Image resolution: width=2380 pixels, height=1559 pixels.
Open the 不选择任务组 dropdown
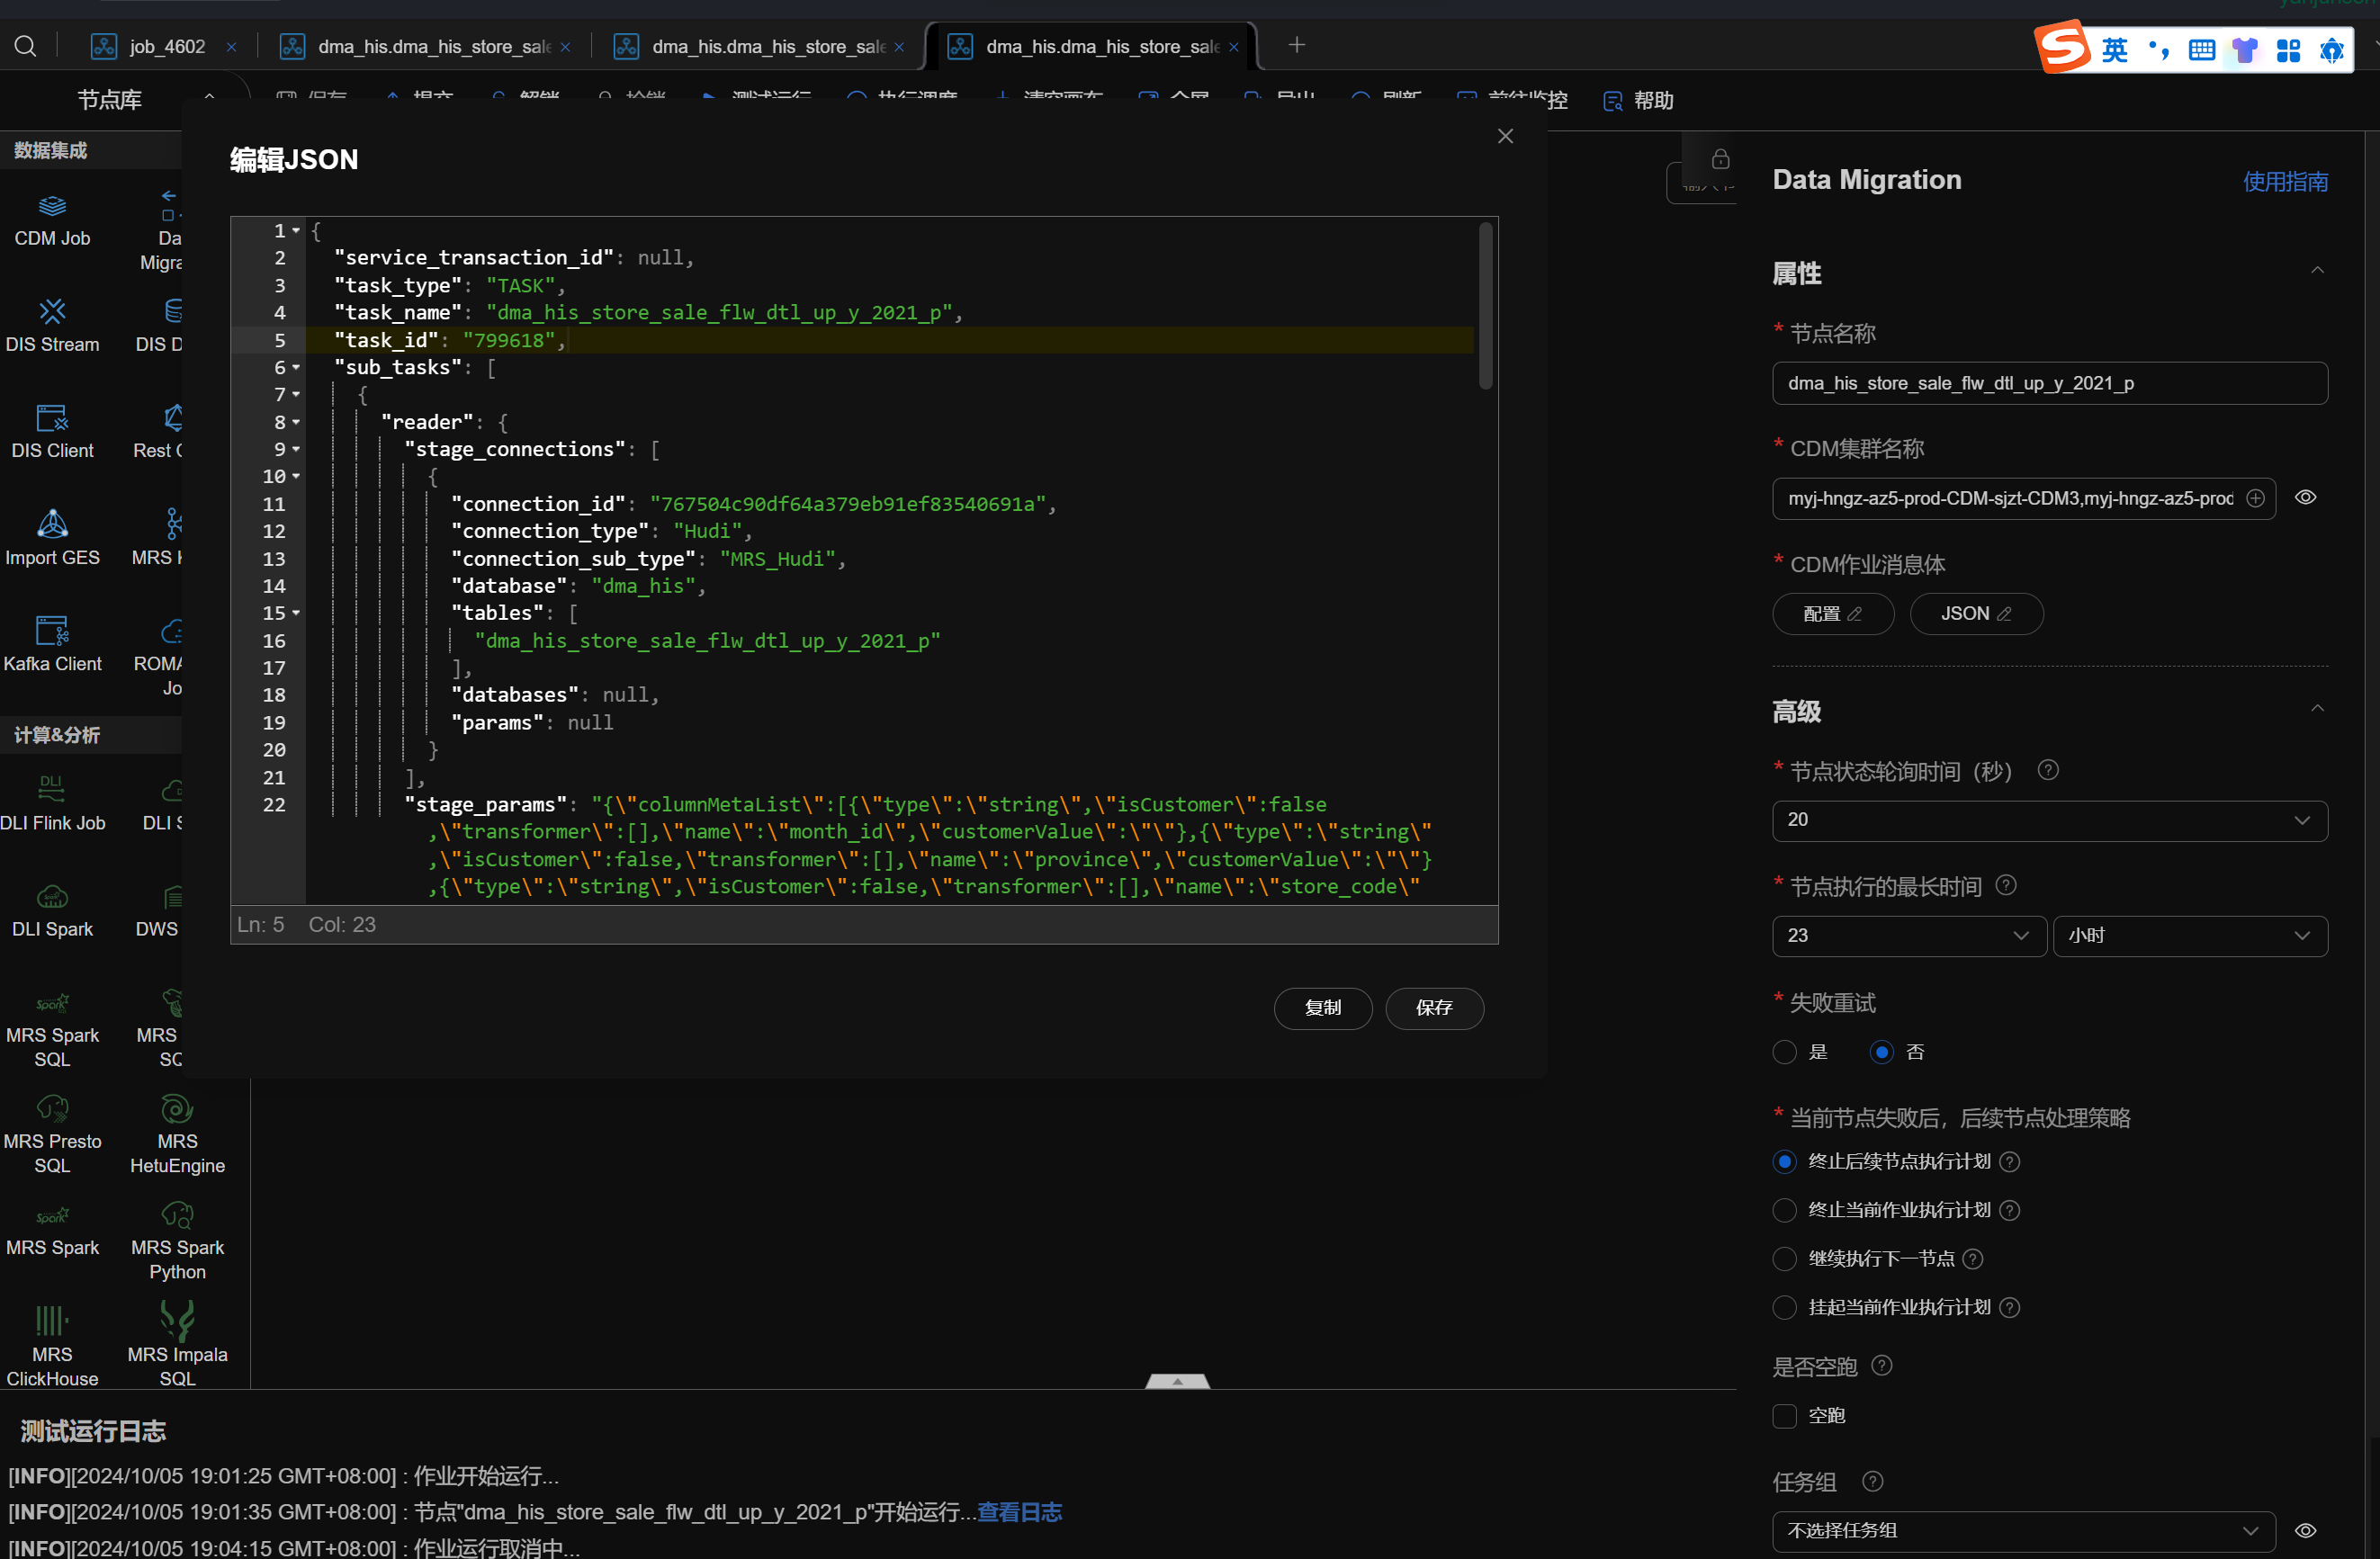(2023, 1531)
